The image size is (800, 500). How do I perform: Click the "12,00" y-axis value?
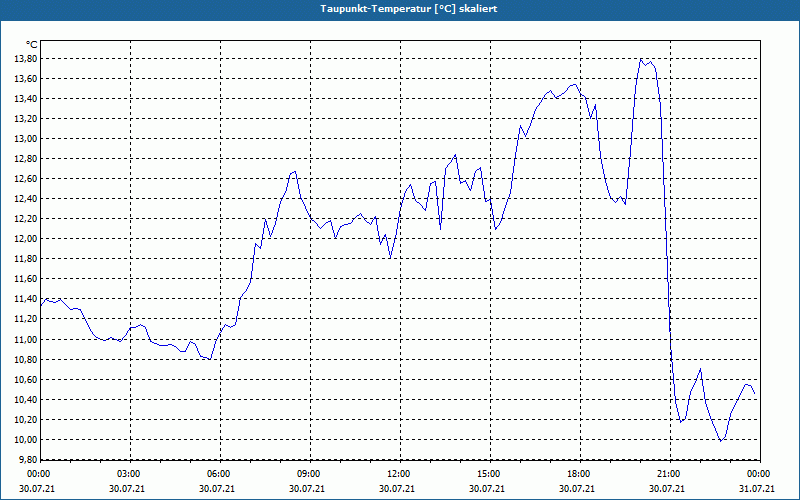(26, 239)
